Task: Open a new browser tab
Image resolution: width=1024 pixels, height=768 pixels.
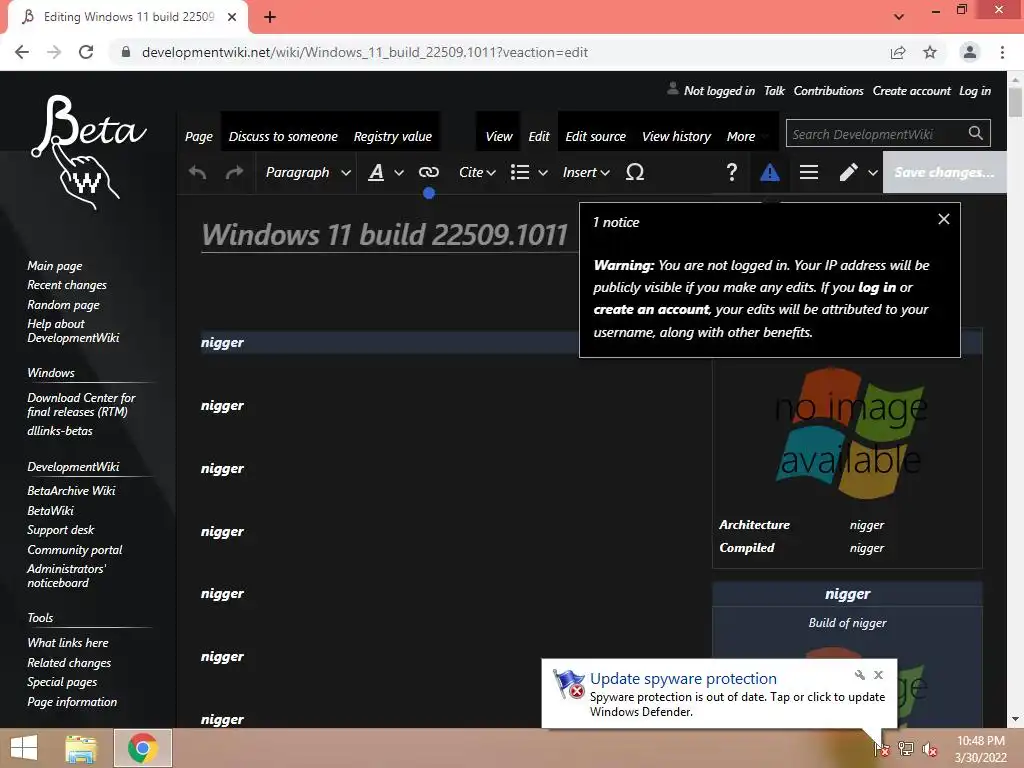Action: pyautogui.click(x=270, y=17)
